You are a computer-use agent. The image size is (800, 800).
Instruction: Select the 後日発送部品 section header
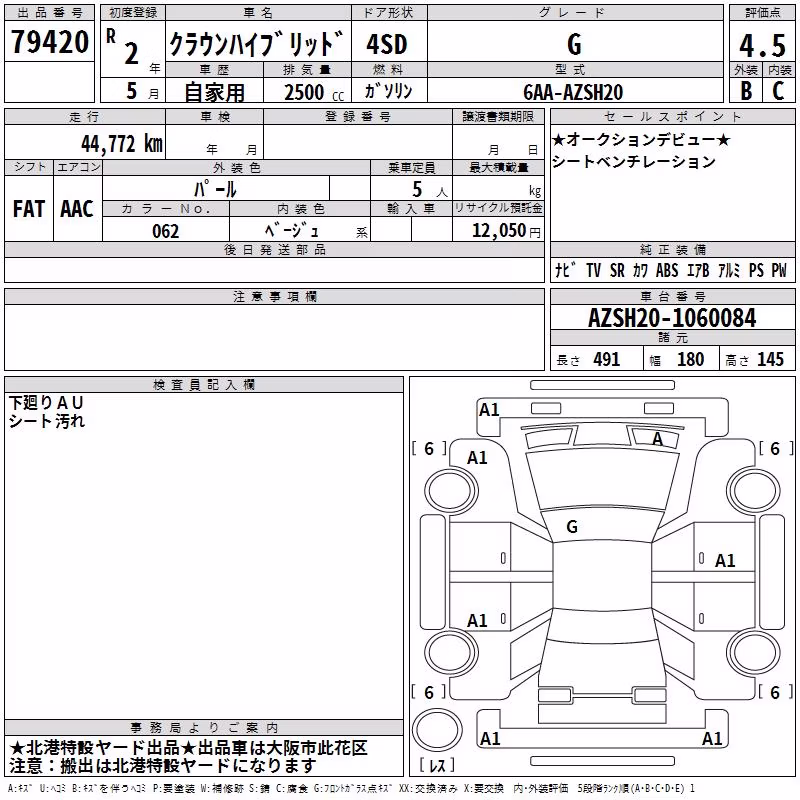click(x=274, y=249)
